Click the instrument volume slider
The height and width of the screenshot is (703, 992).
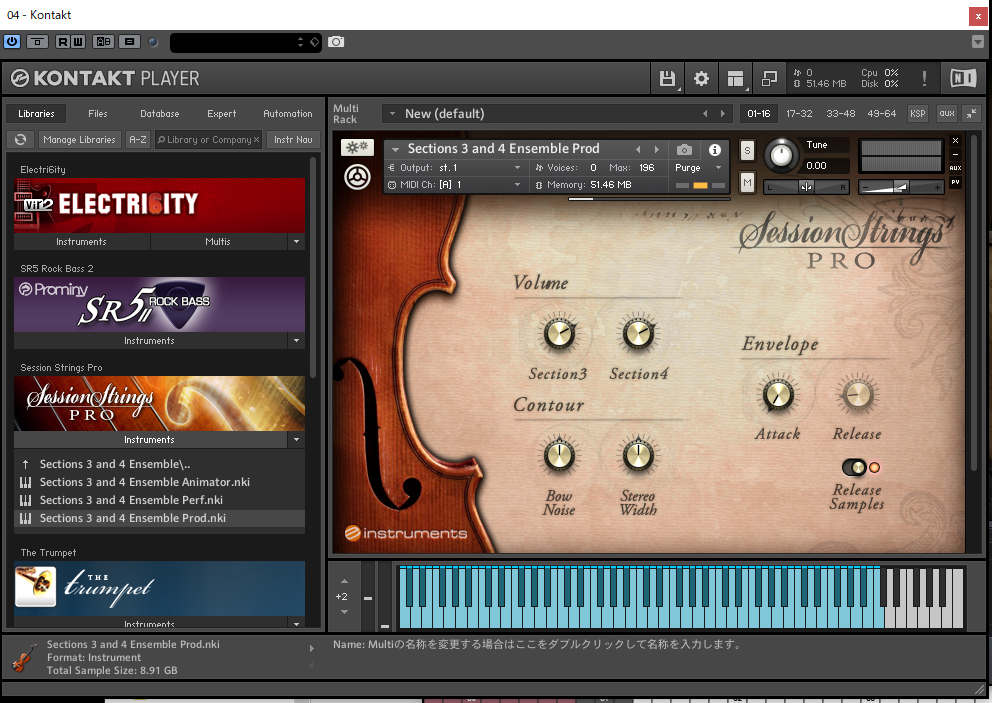(901, 187)
